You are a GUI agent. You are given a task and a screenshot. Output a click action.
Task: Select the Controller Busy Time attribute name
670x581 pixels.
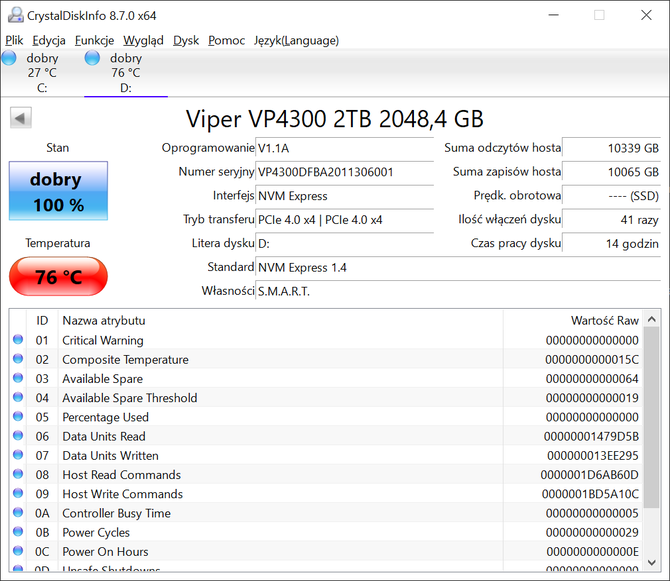point(116,514)
